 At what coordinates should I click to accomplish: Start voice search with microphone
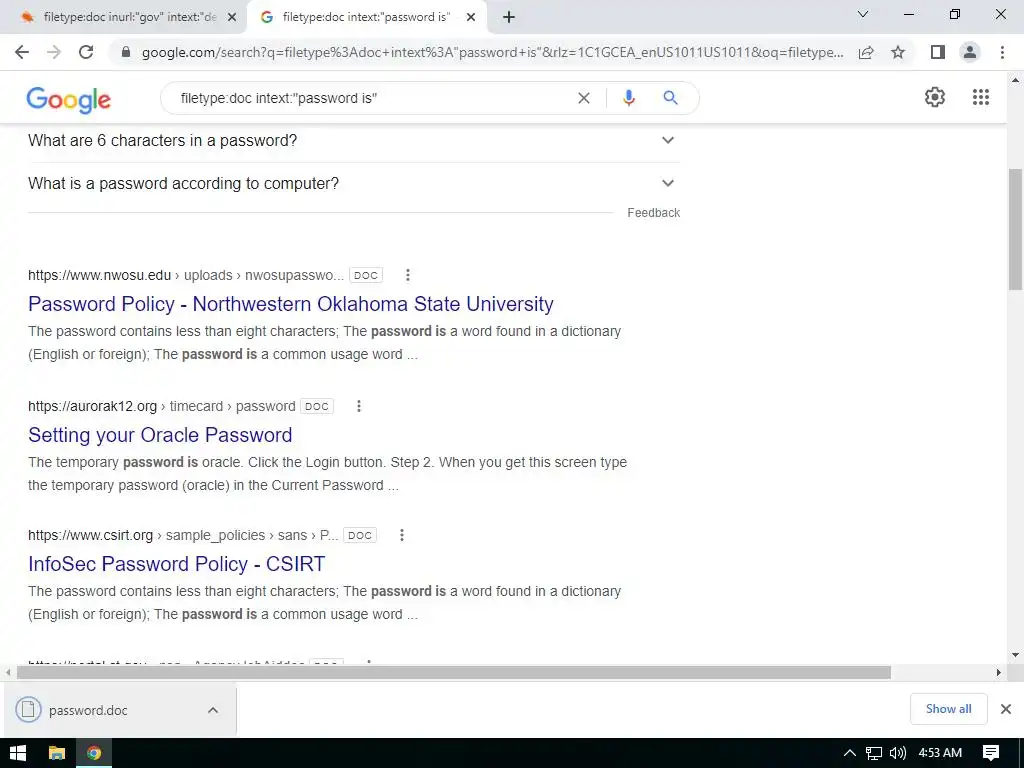pyautogui.click(x=628, y=98)
